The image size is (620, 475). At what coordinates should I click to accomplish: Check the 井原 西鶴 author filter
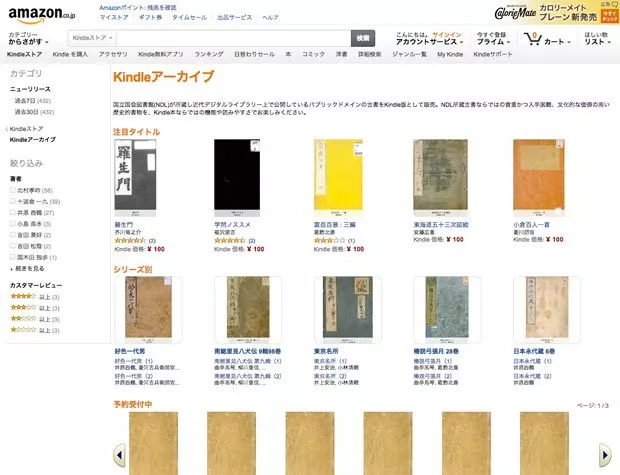tap(13, 212)
